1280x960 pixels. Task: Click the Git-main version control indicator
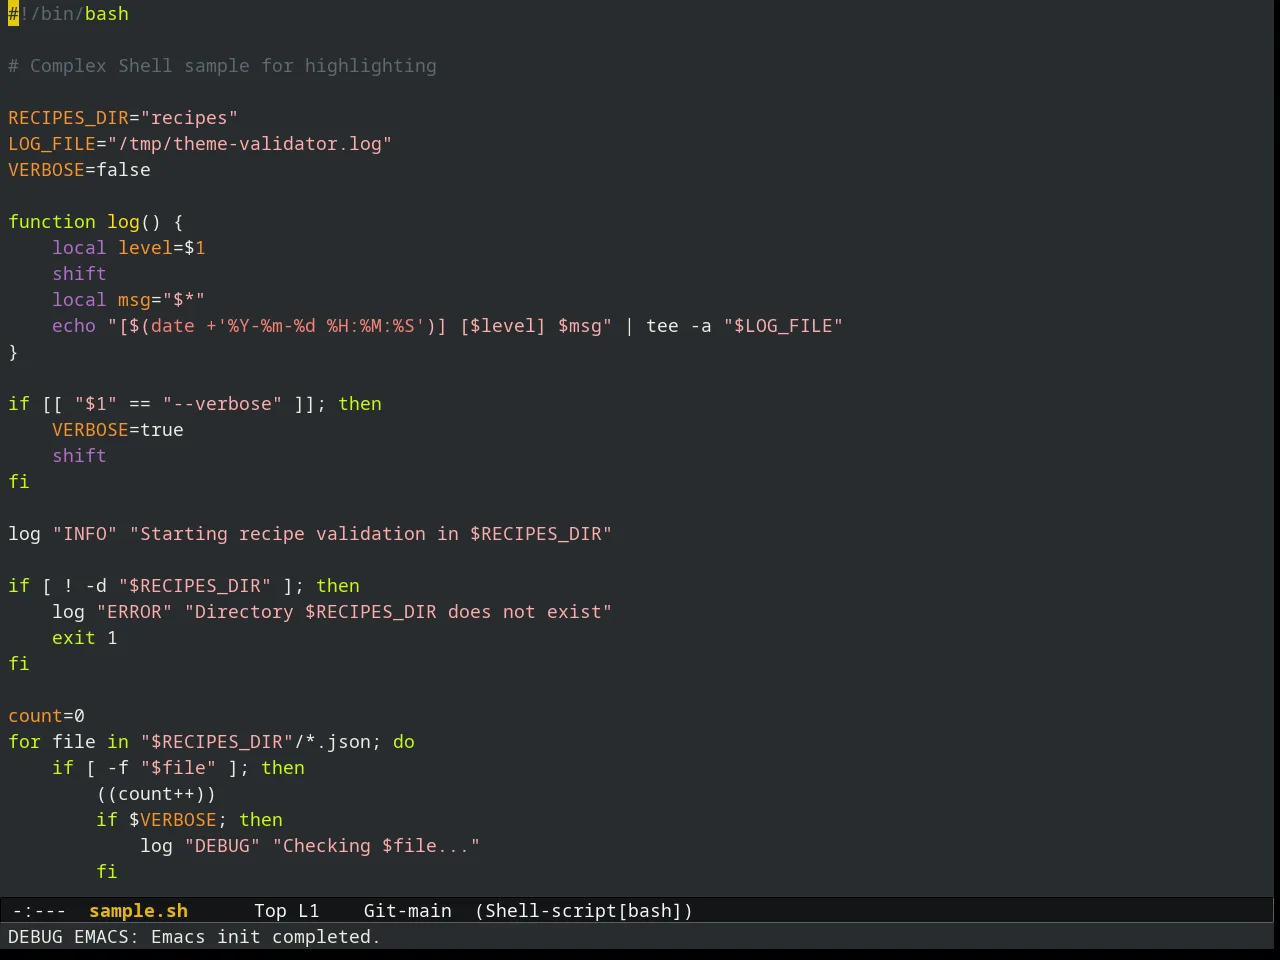[x=407, y=911]
